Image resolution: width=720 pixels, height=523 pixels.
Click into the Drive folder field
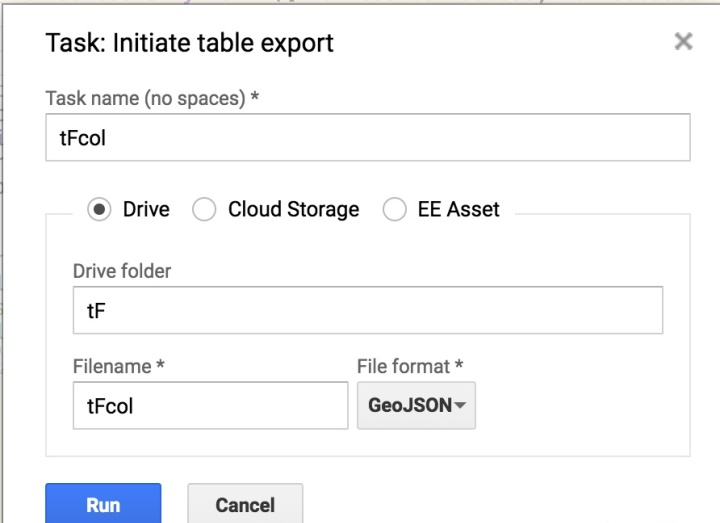tap(368, 310)
